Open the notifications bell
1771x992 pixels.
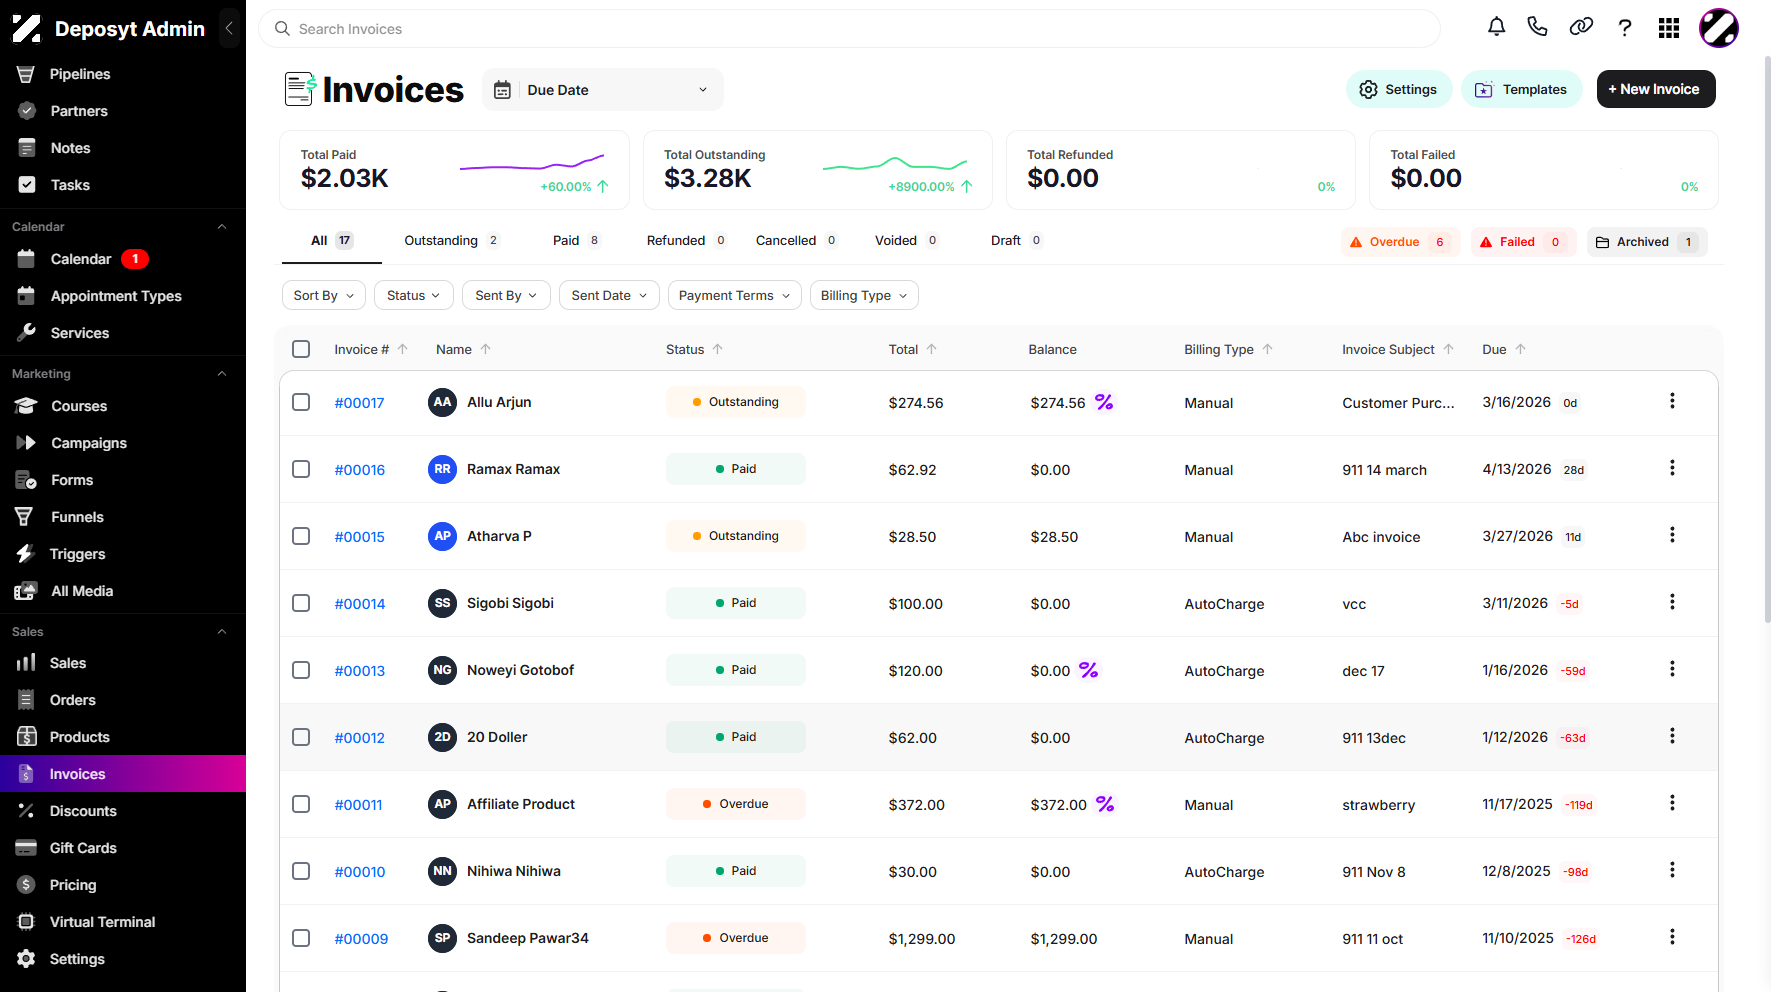[x=1496, y=28]
